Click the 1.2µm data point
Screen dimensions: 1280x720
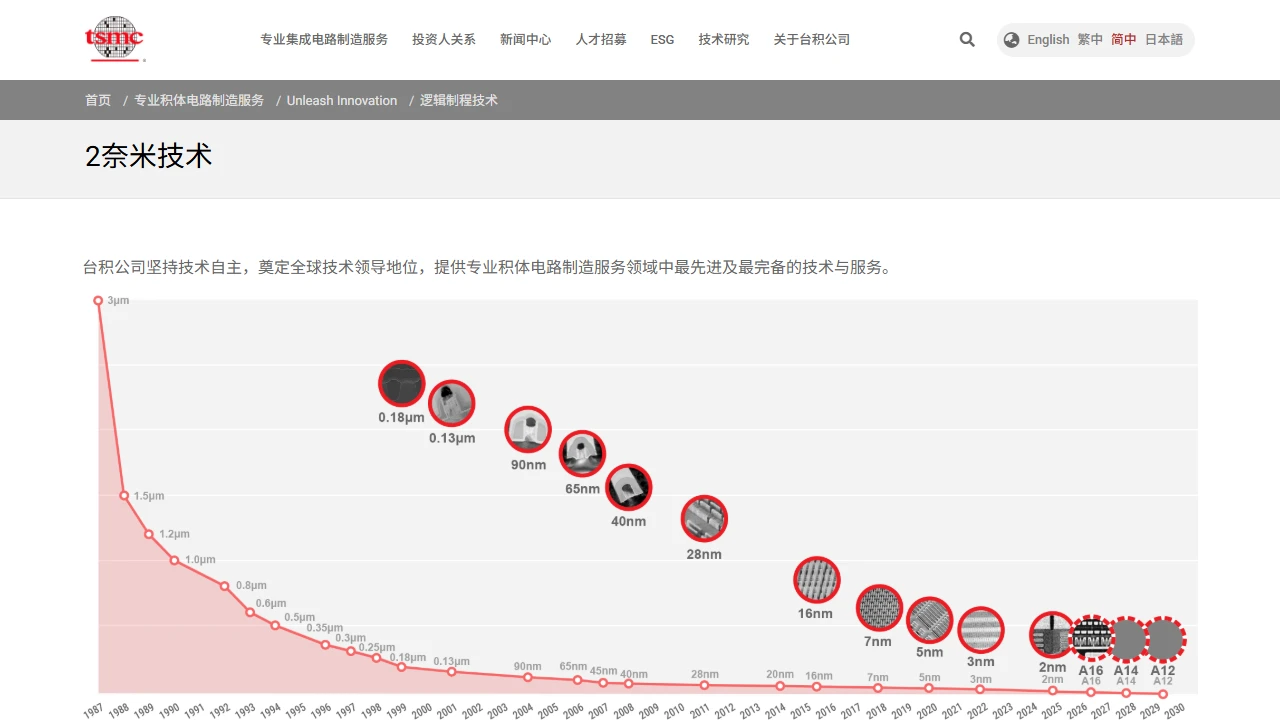click(149, 534)
